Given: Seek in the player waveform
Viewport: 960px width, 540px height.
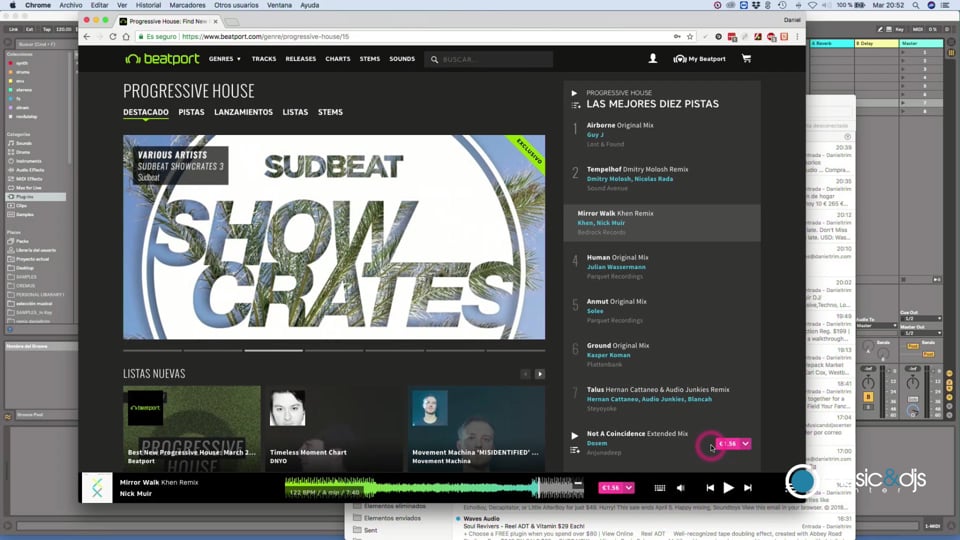Looking at the screenshot, I should [x=434, y=488].
